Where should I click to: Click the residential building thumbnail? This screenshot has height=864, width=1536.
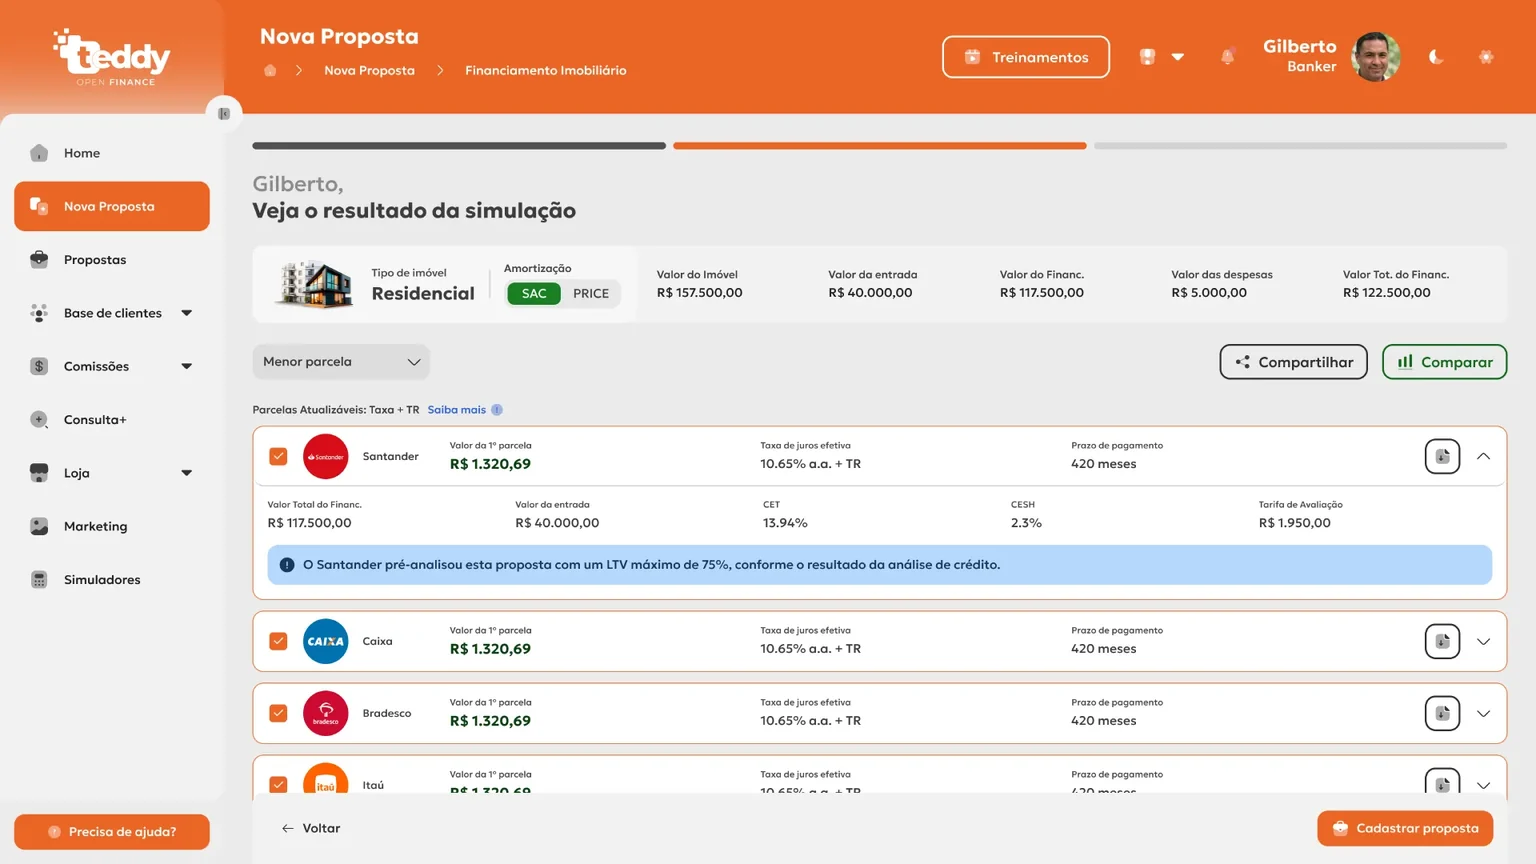click(314, 285)
